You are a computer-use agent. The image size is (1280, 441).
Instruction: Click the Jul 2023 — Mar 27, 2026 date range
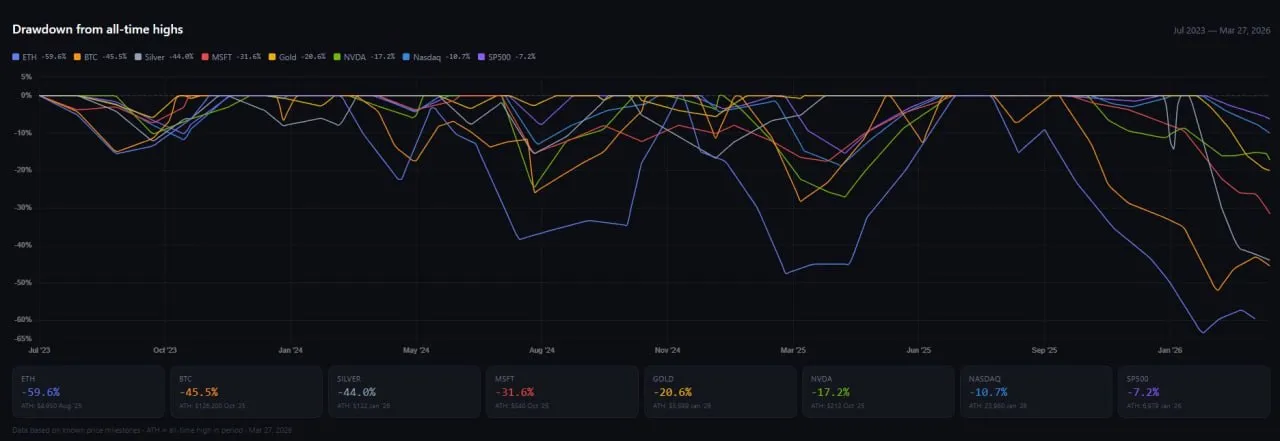click(x=1219, y=31)
